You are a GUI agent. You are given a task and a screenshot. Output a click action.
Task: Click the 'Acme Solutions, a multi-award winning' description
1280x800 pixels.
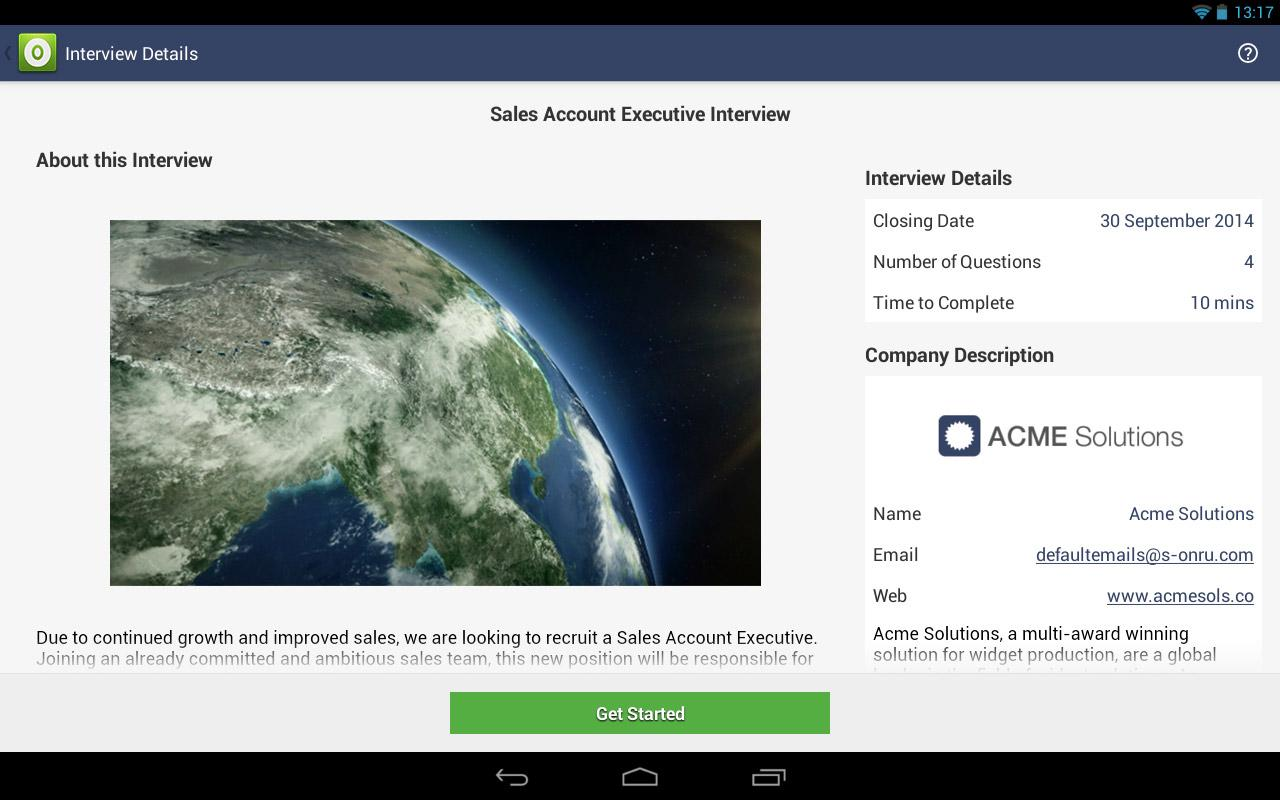click(x=1045, y=646)
